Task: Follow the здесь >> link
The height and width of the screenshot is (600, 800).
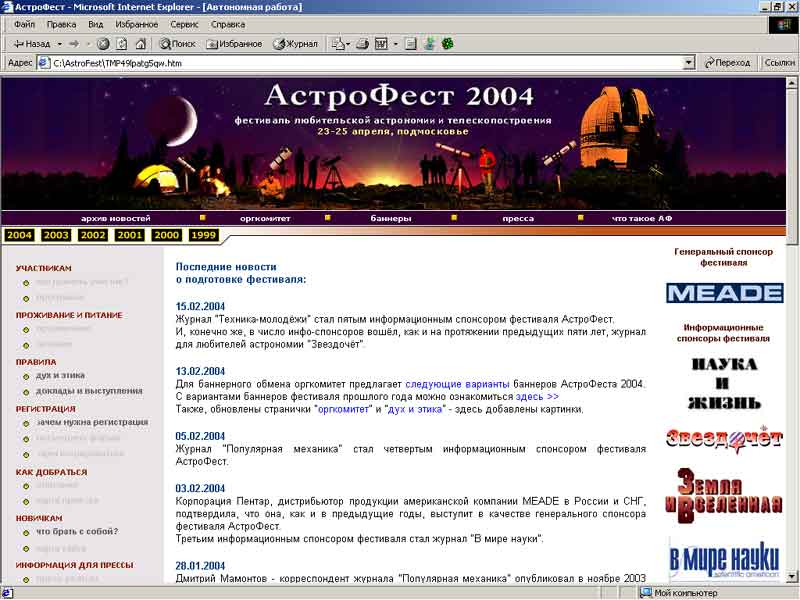Action: coord(537,396)
